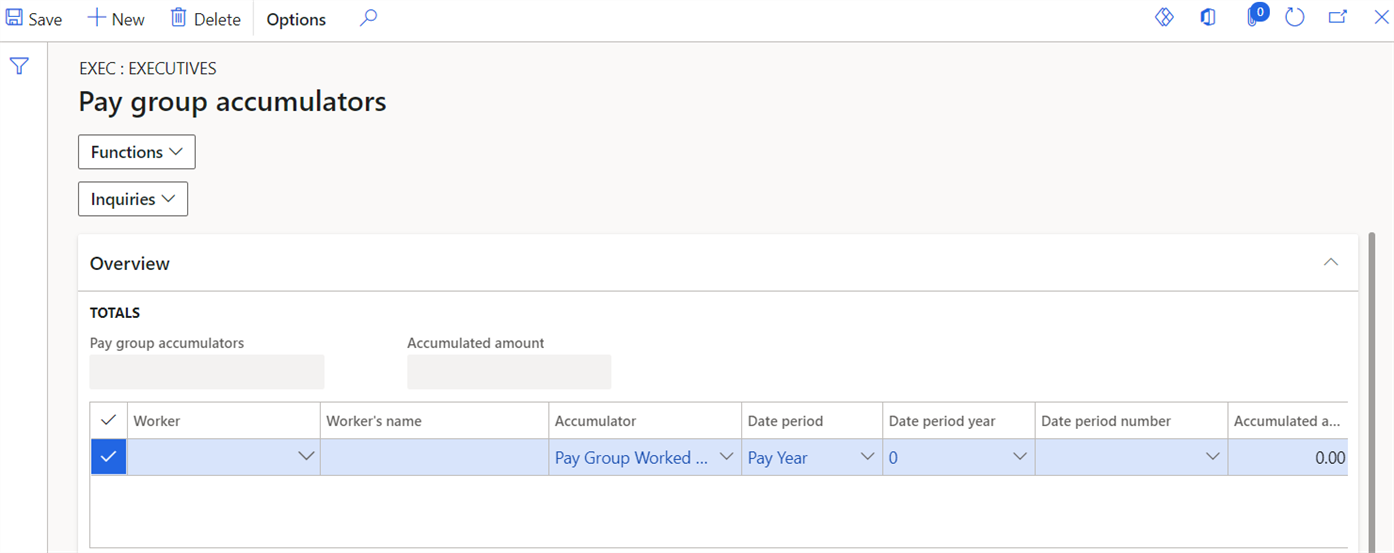Close the Pay group accumulators form
Screen dimensions: 1394x553
pos(1381,17)
